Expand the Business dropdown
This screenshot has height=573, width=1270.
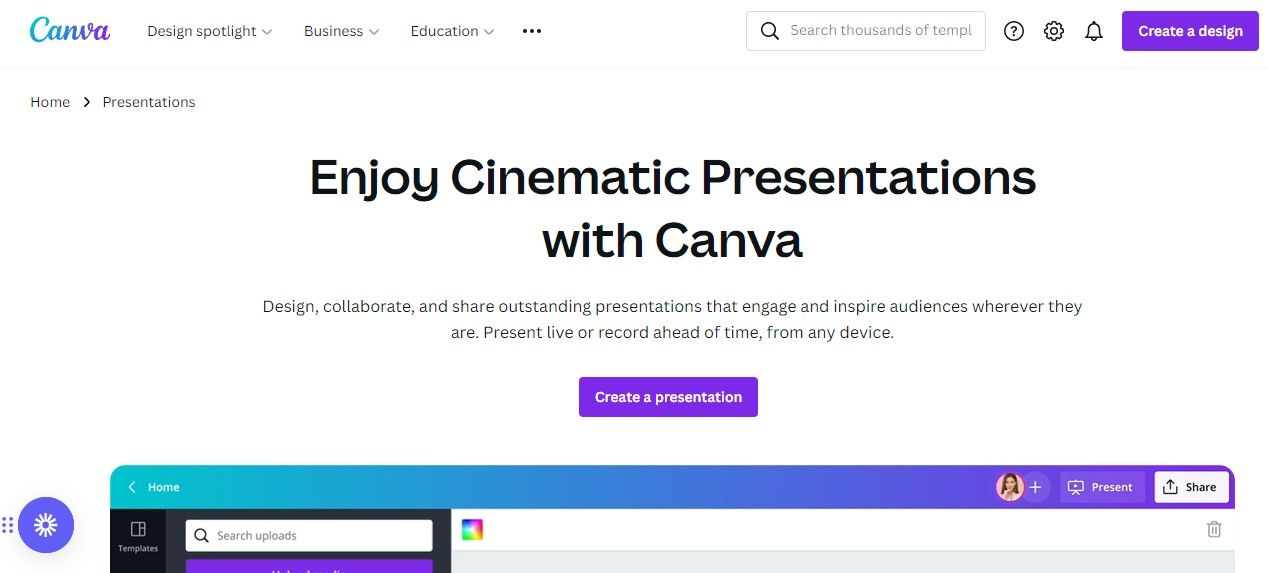pyautogui.click(x=342, y=31)
